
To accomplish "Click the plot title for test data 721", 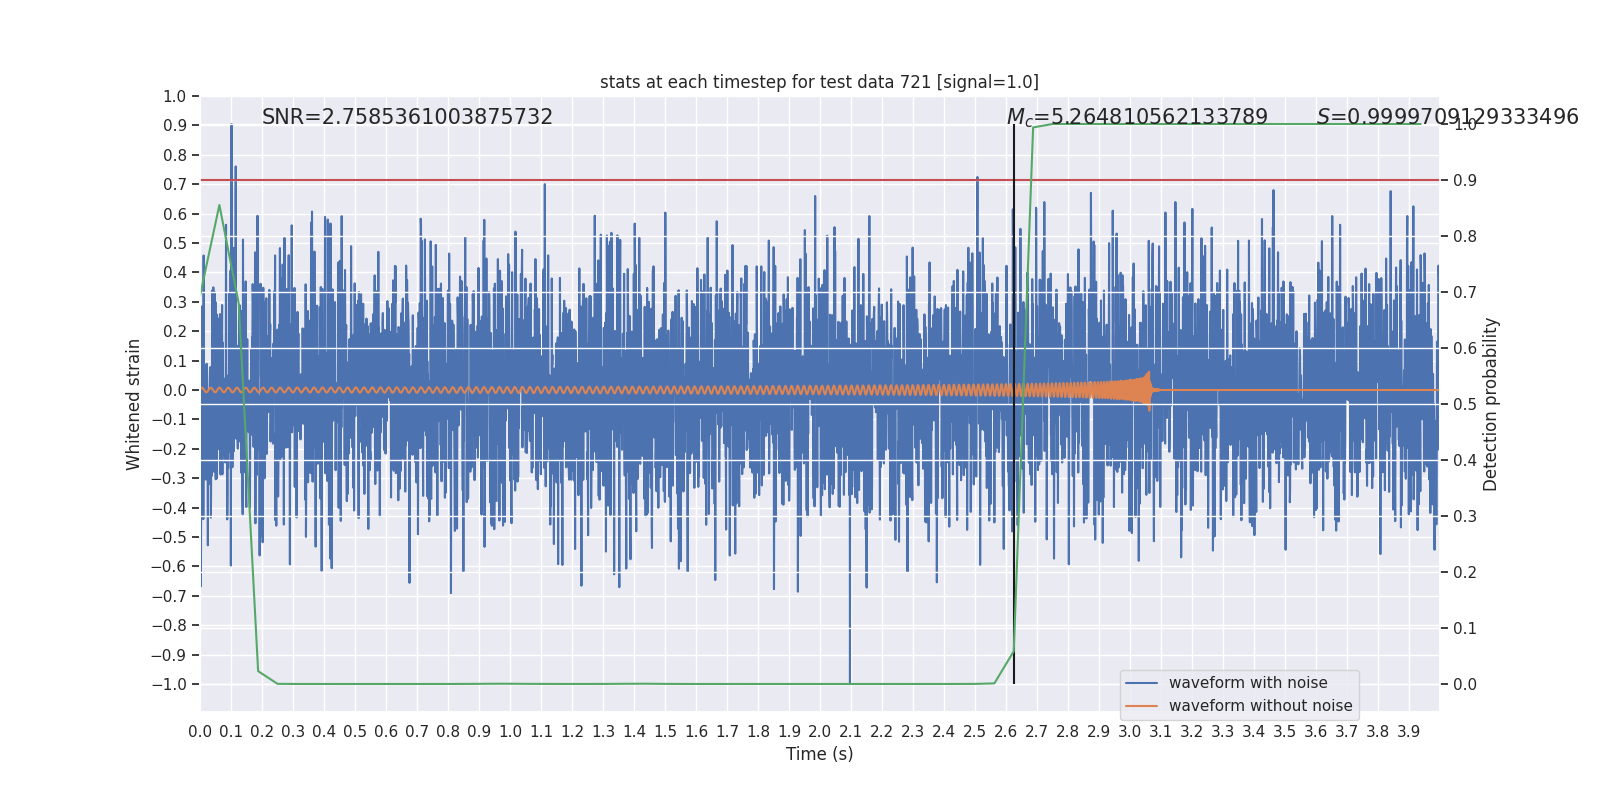I will (x=819, y=82).
